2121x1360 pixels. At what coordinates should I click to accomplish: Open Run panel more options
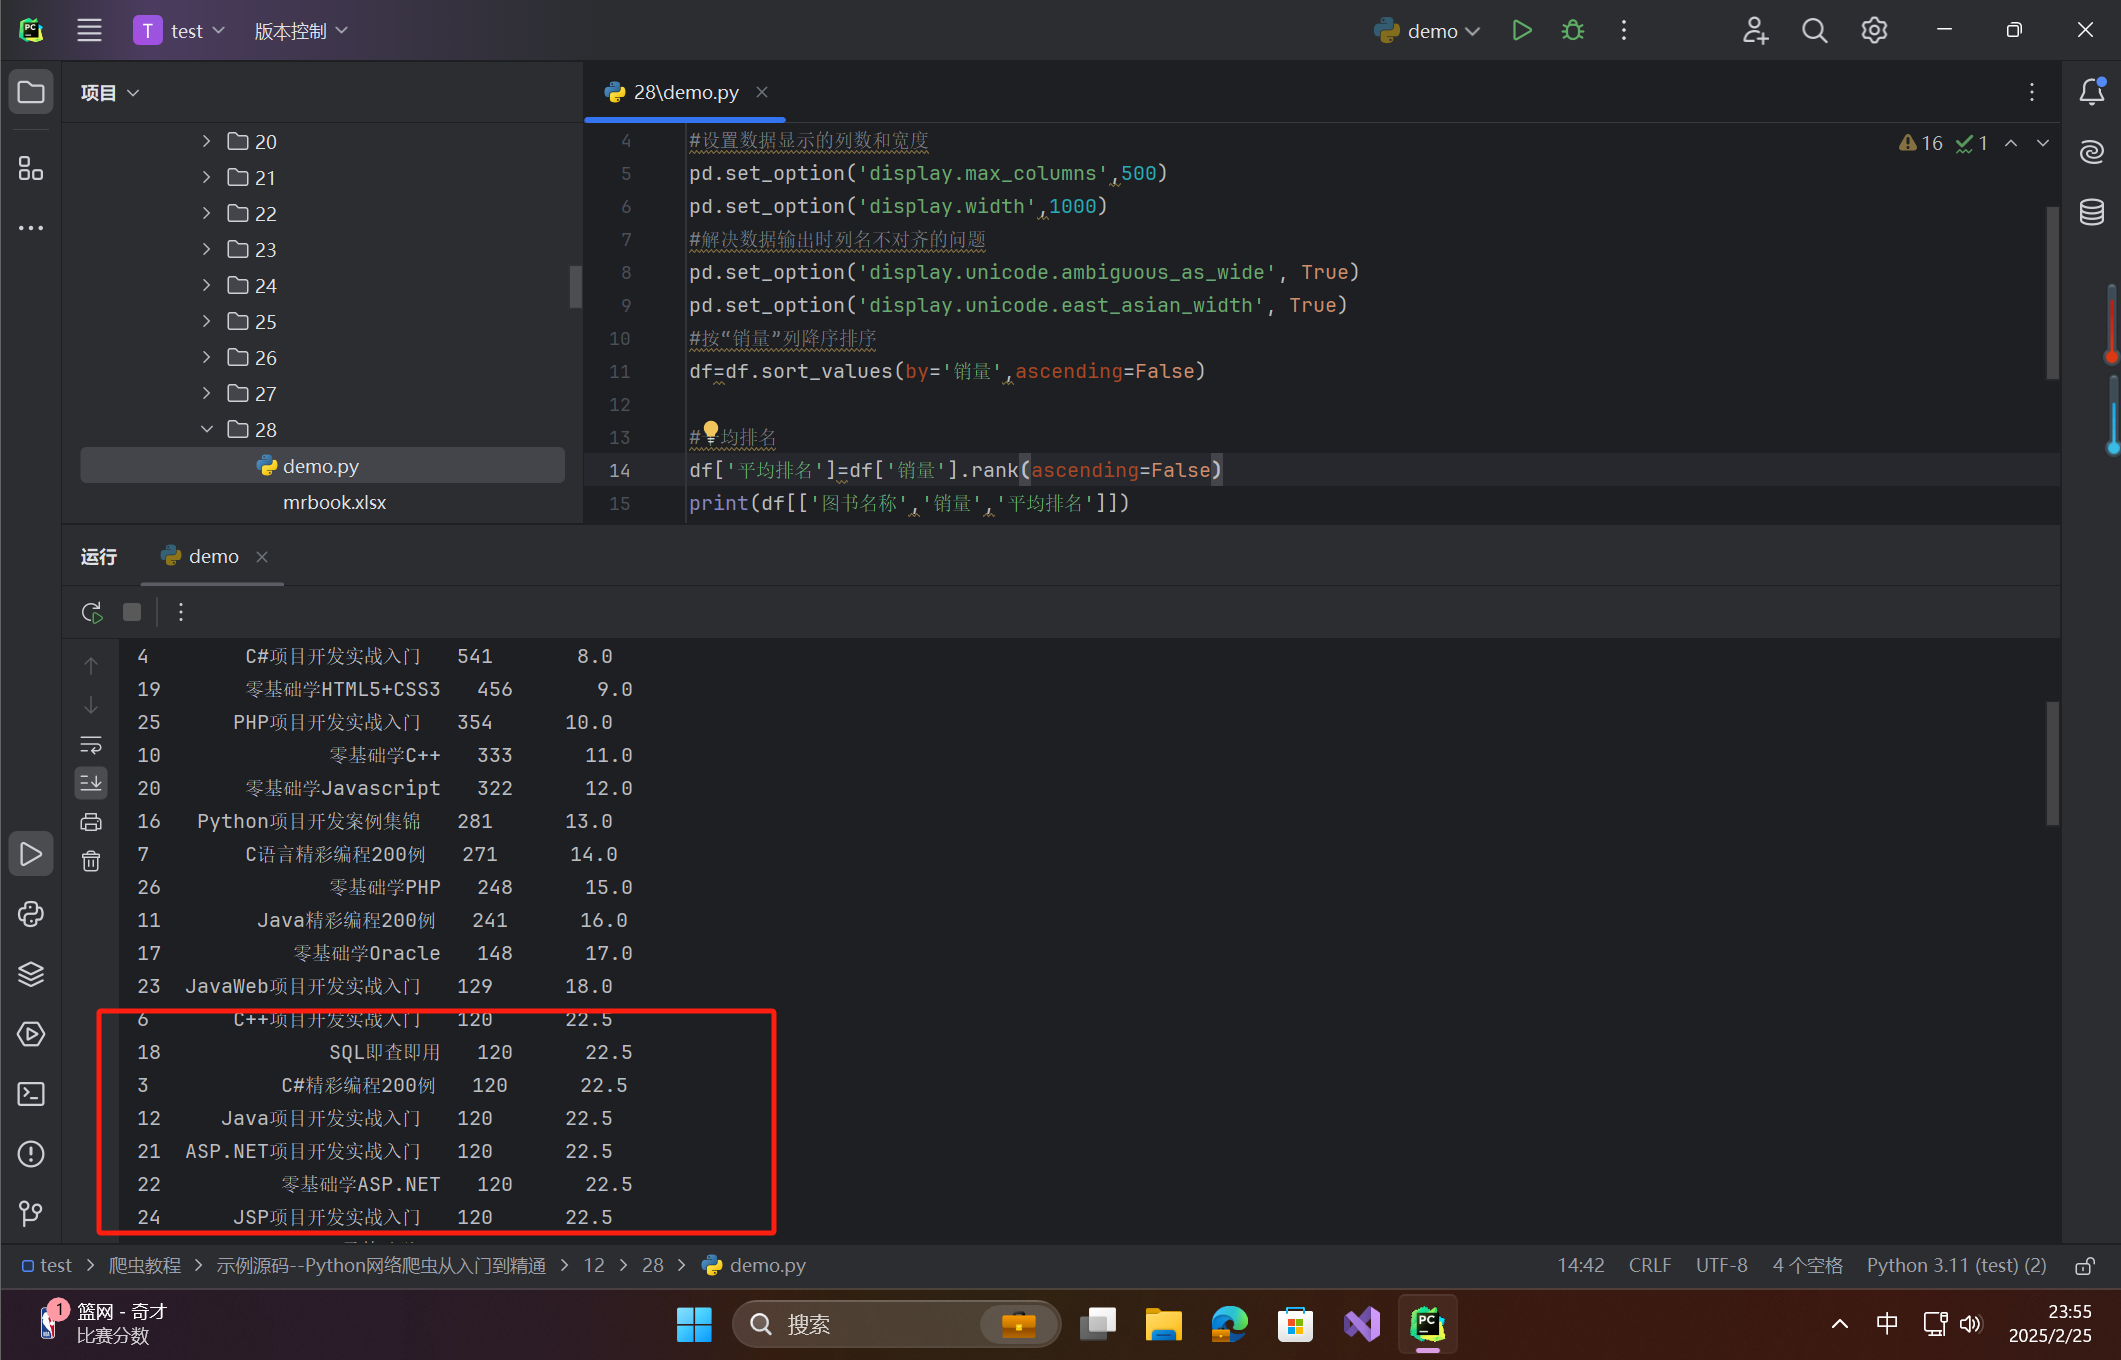point(181,612)
